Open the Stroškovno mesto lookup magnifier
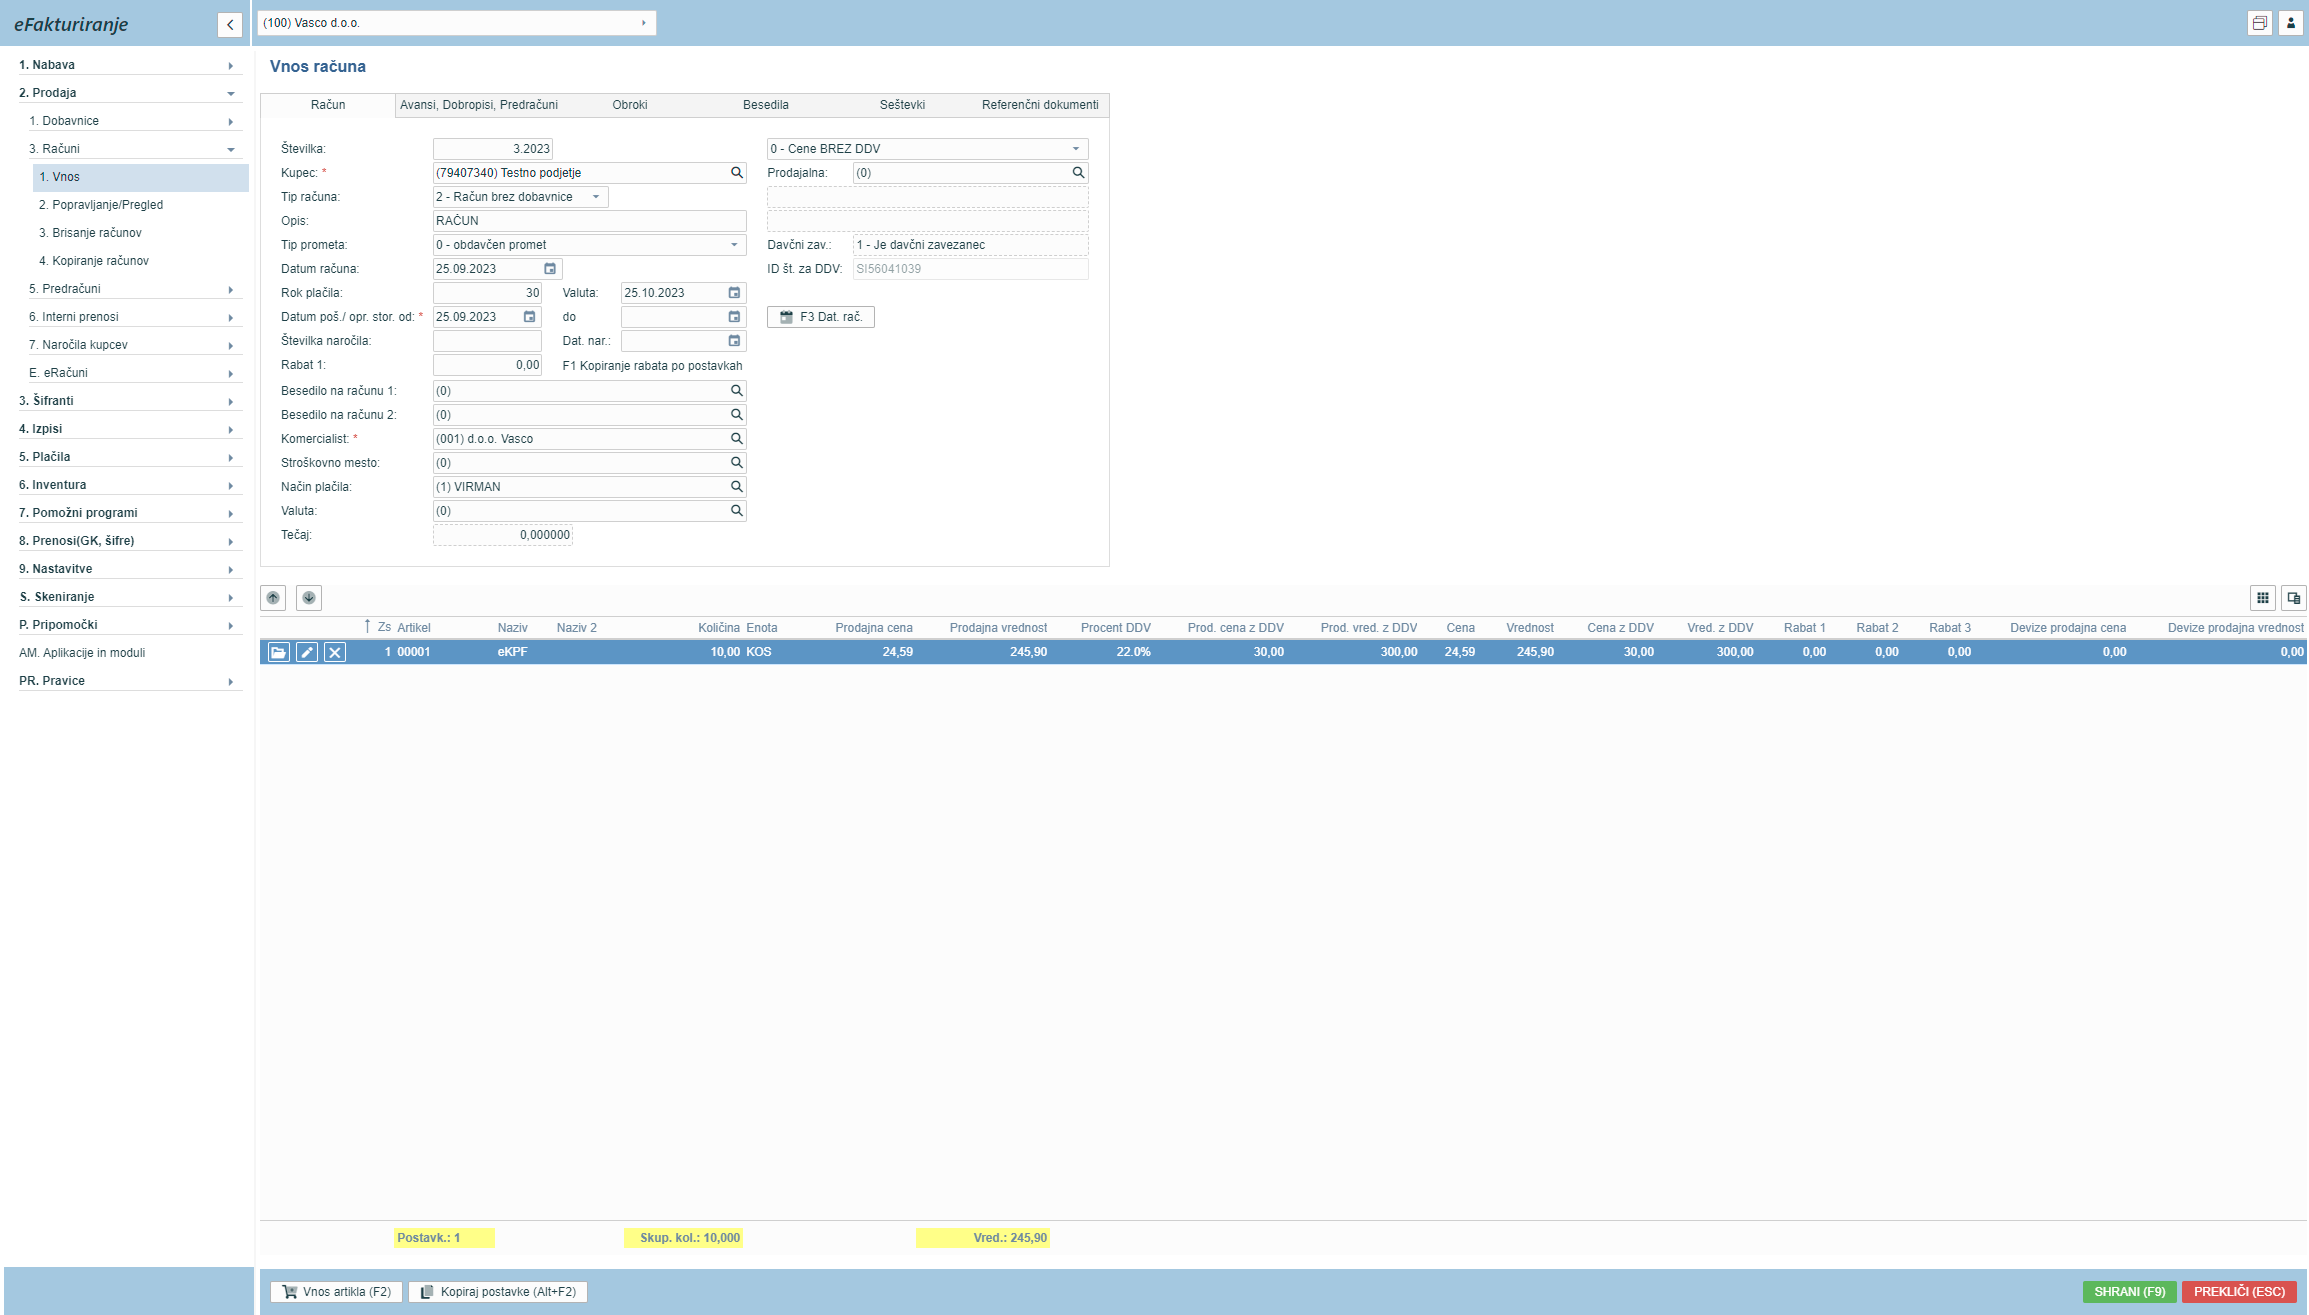Screen dimensions: 2309x1315 736,463
